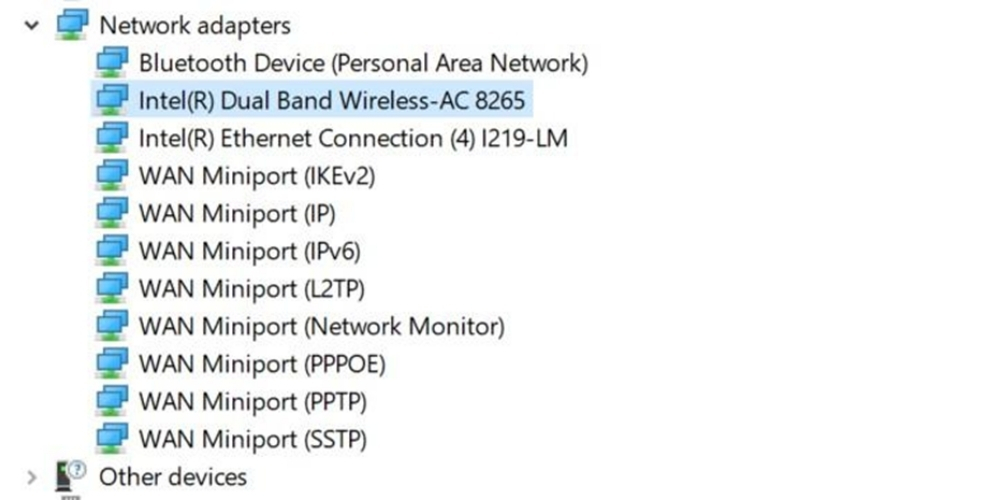The height and width of the screenshot is (500, 1000).
Task: Click the WAN Miniport (SSTP) icon
Action: [x=112, y=439]
